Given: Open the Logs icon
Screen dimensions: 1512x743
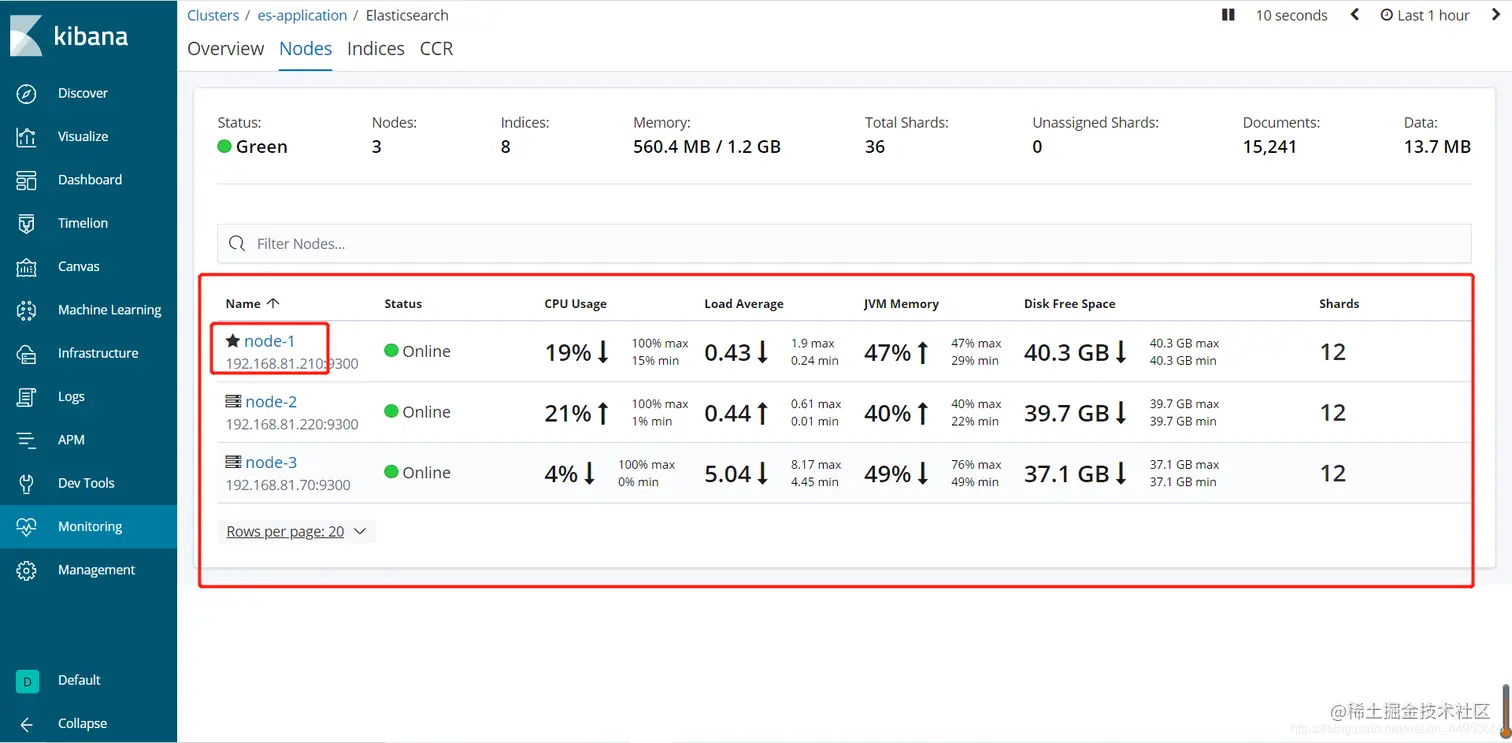Looking at the screenshot, I should tap(27, 396).
